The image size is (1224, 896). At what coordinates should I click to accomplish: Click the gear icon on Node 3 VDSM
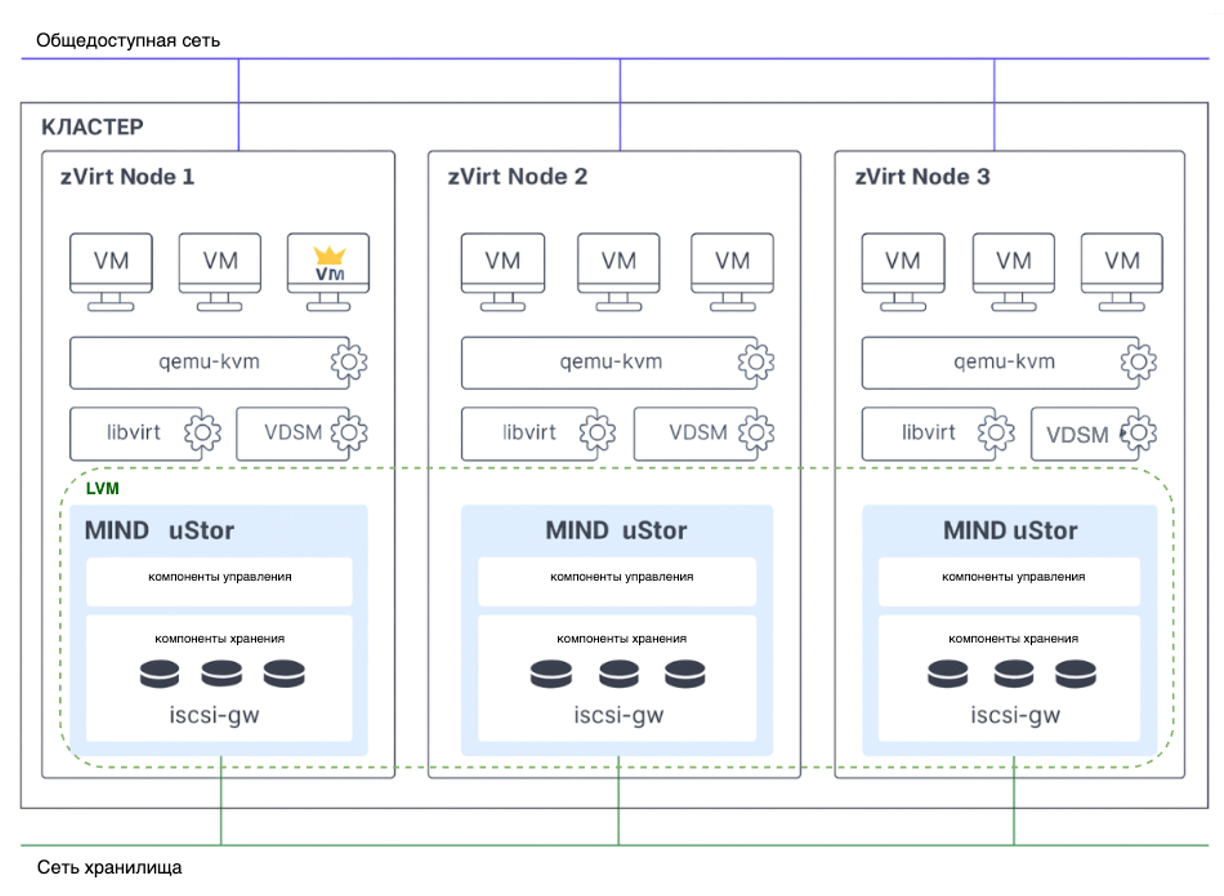click(x=1139, y=433)
